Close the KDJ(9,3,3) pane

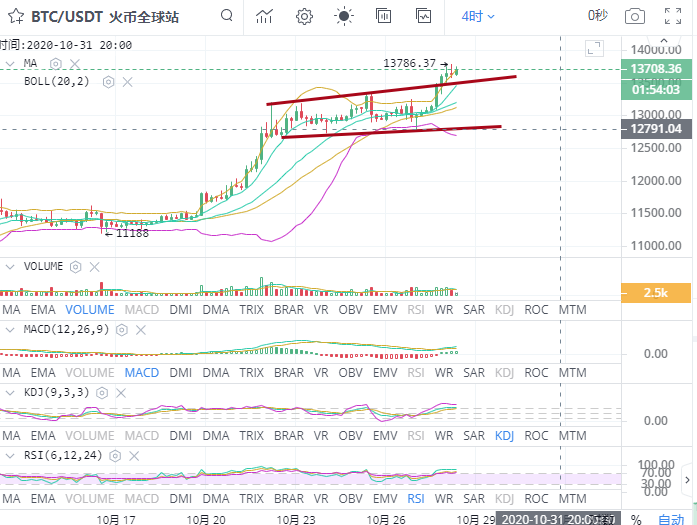pos(121,393)
